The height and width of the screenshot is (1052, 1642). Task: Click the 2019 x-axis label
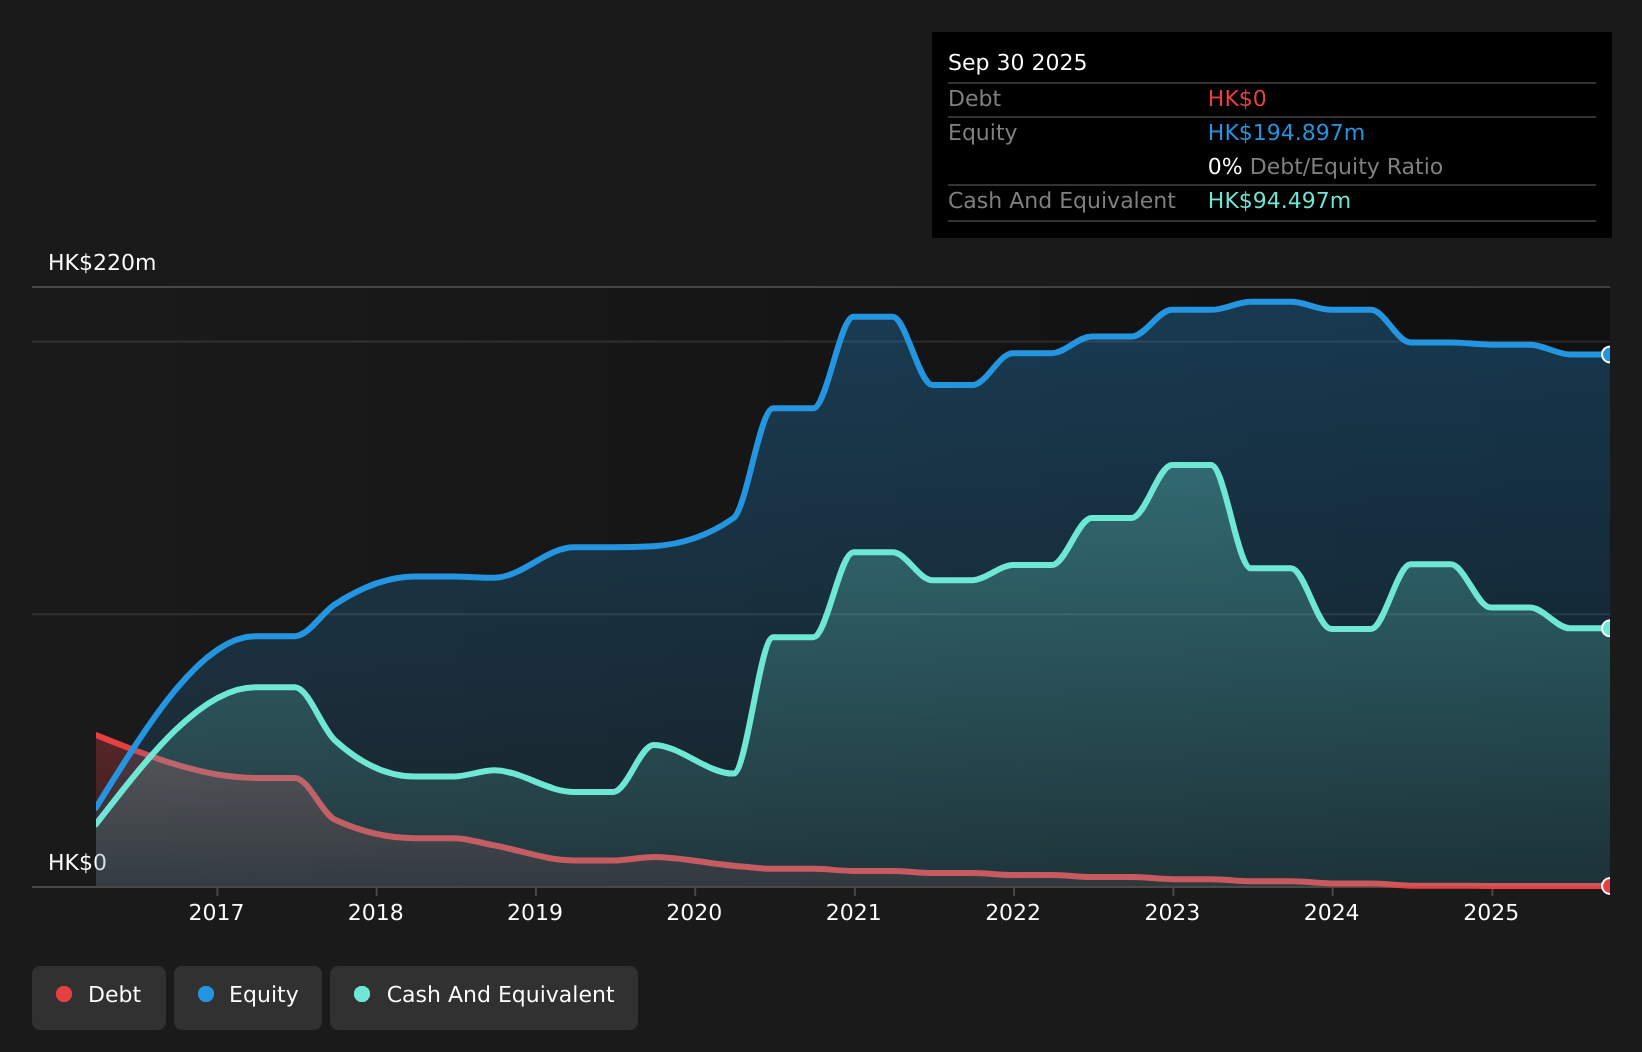pos(535,912)
